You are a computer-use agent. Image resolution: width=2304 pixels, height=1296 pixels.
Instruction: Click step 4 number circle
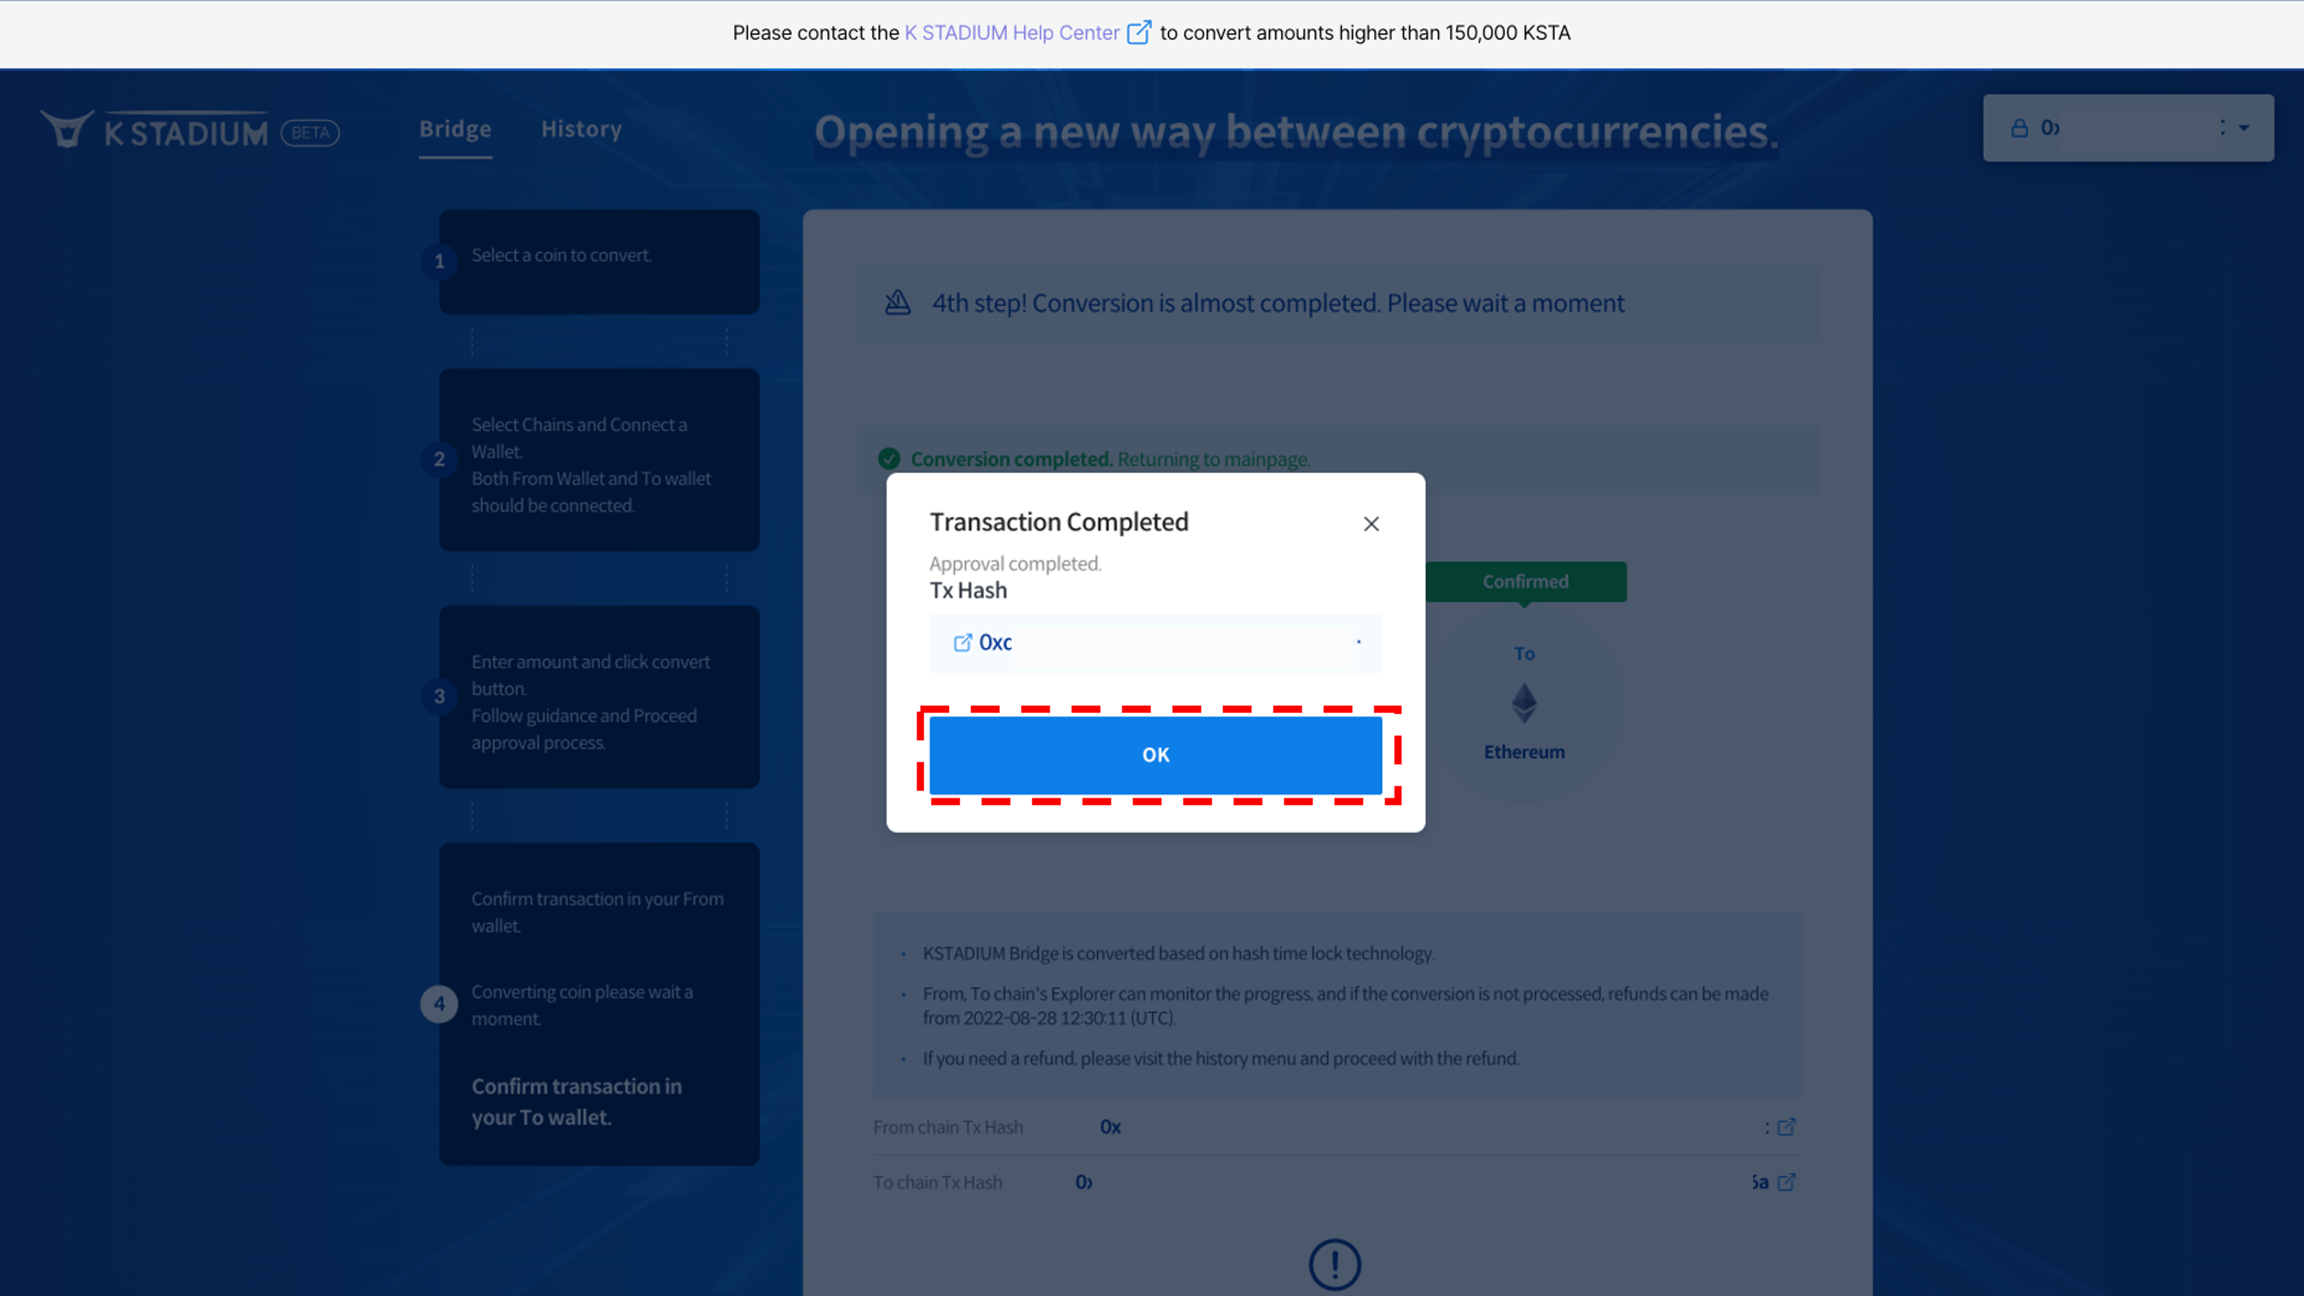pyautogui.click(x=439, y=1004)
